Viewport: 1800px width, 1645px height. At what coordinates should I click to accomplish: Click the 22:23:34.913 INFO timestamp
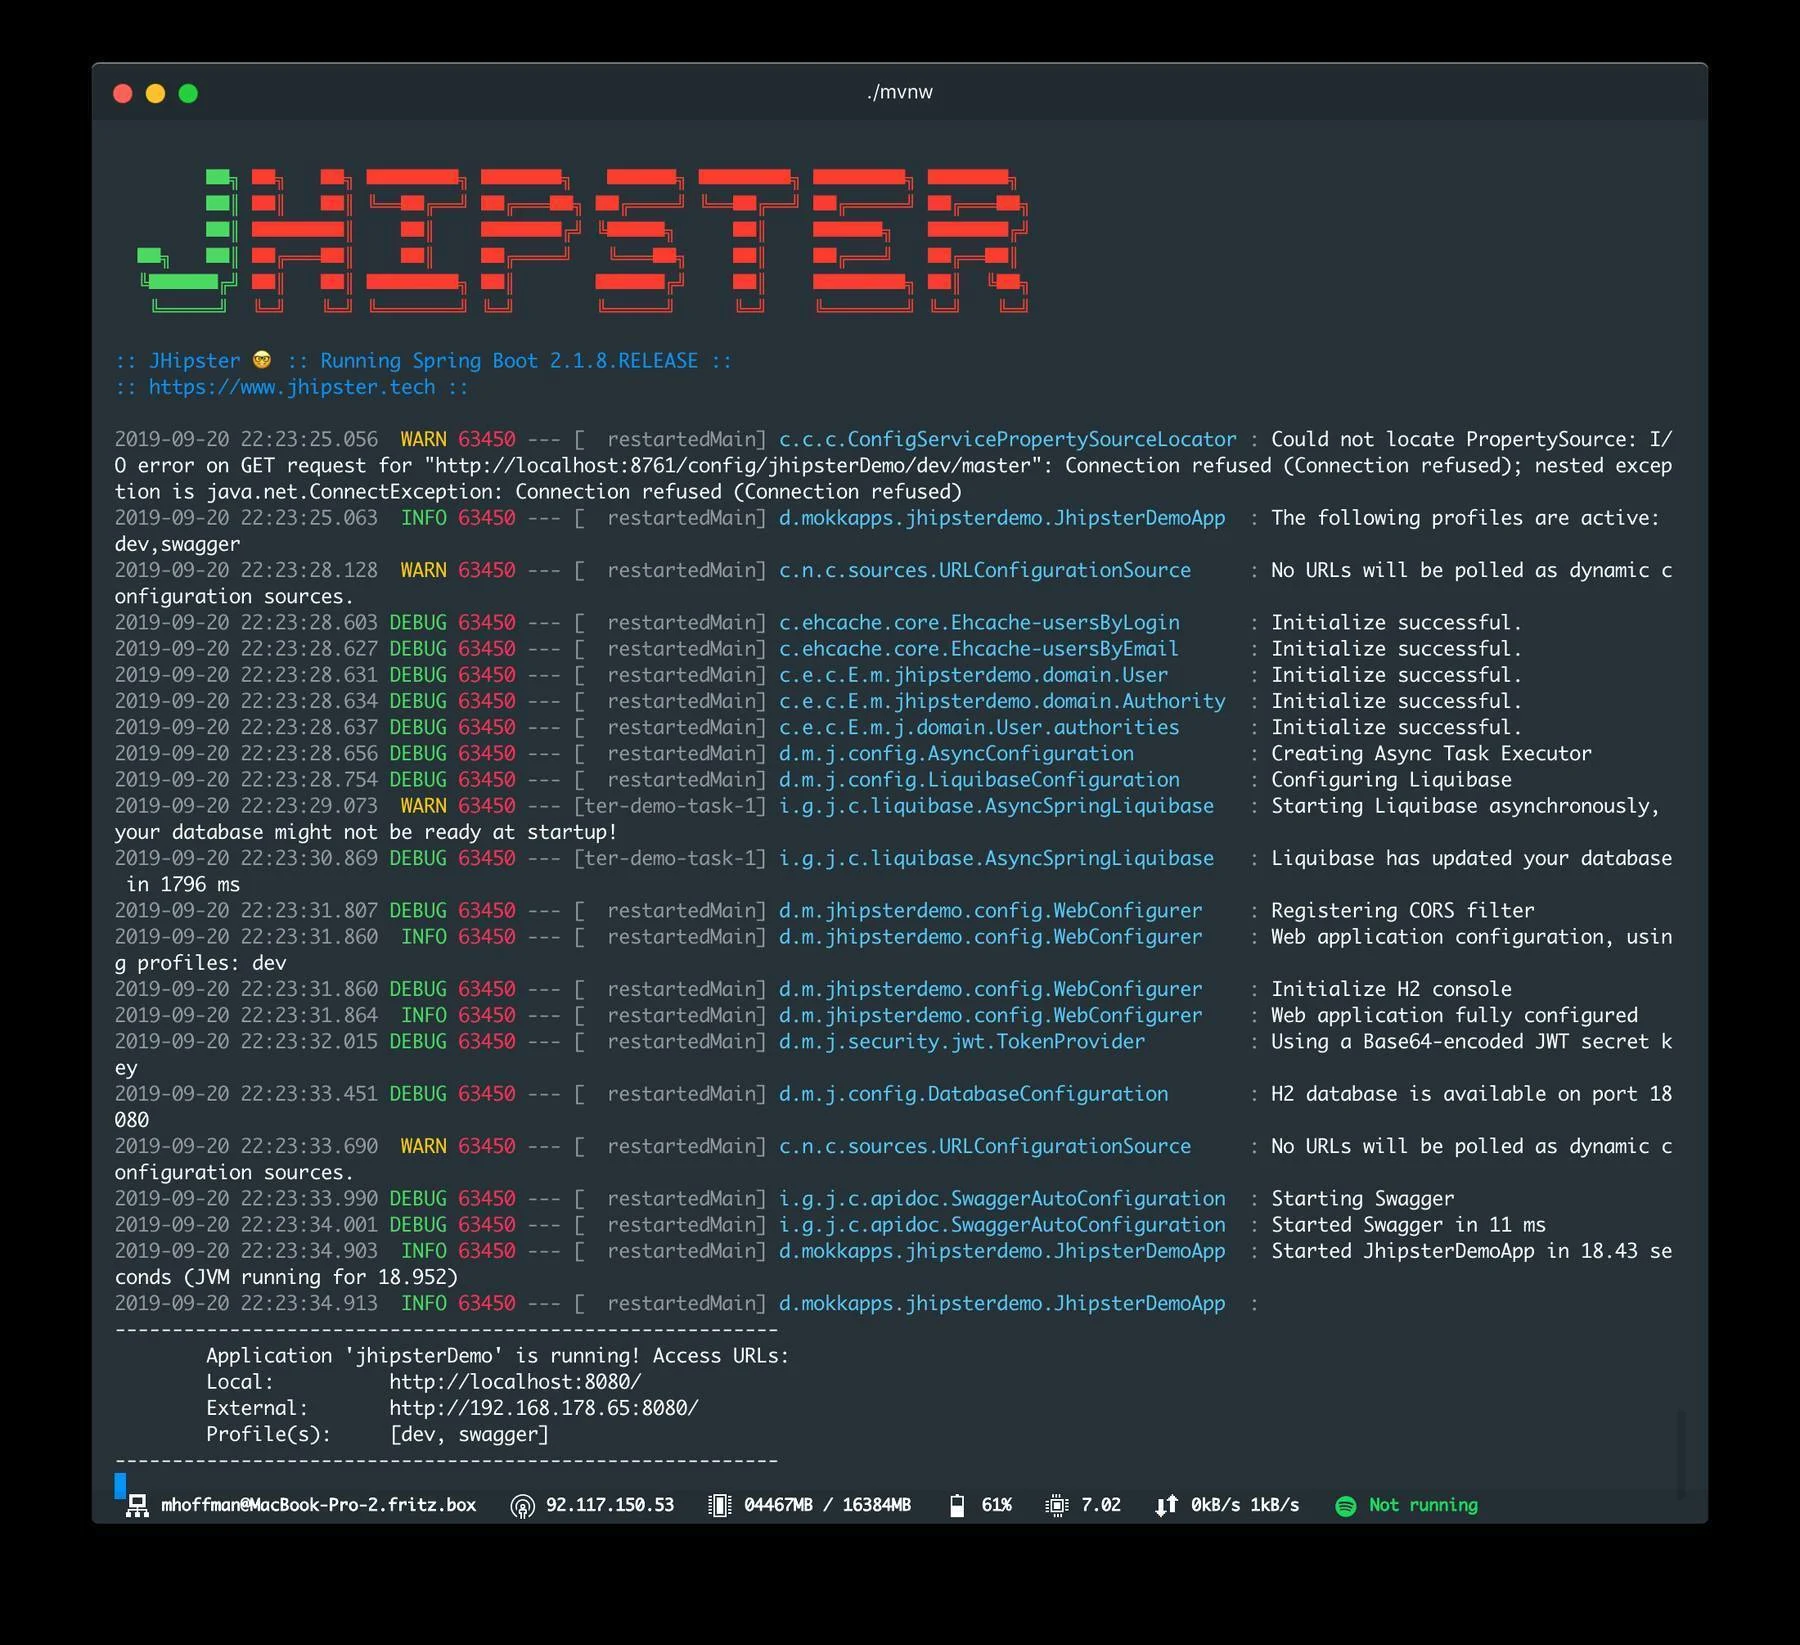(x=246, y=1303)
